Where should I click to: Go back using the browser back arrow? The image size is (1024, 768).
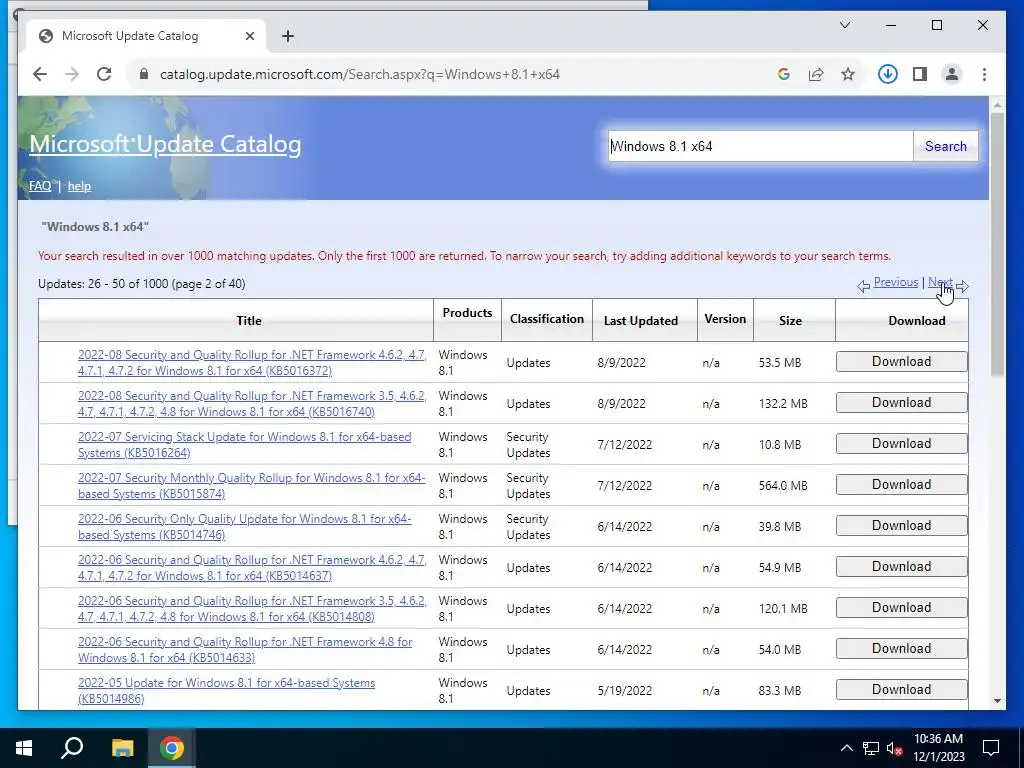[40, 74]
